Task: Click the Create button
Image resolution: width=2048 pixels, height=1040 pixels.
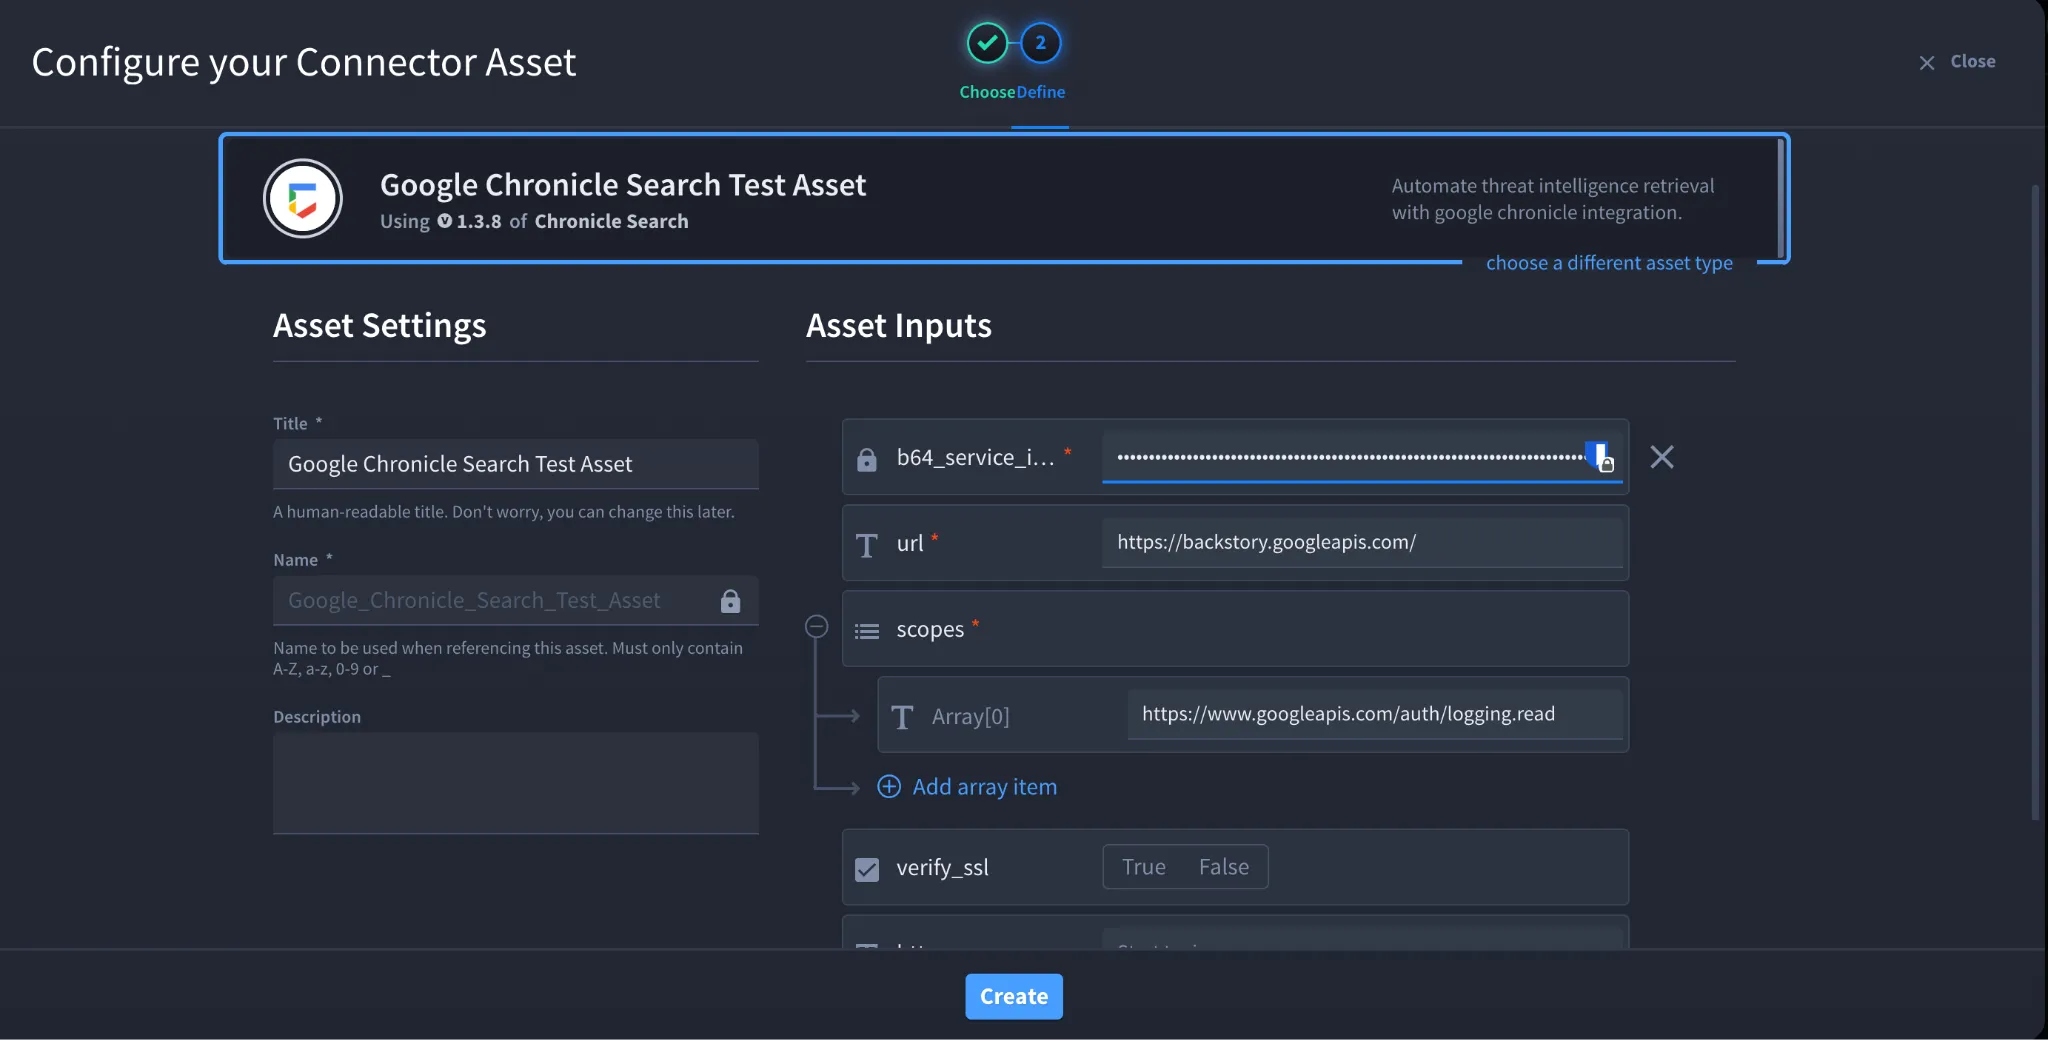Action: pyautogui.click(x=1014, y=996)
